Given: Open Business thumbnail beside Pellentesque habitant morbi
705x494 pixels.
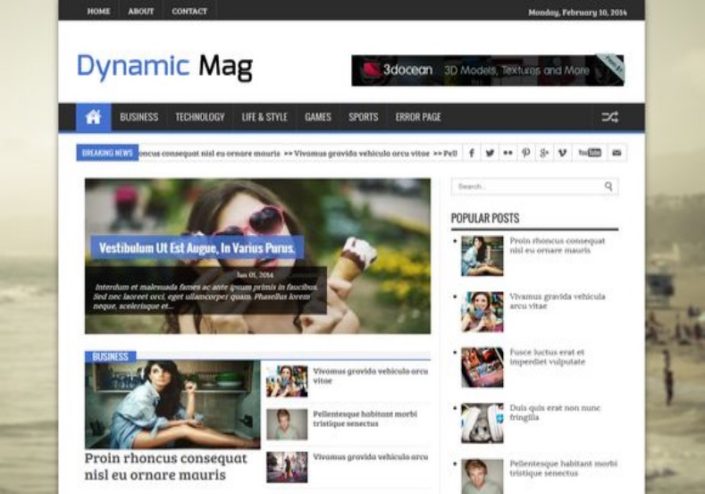Looking at the screenshot, I should [x=287, y=424].
